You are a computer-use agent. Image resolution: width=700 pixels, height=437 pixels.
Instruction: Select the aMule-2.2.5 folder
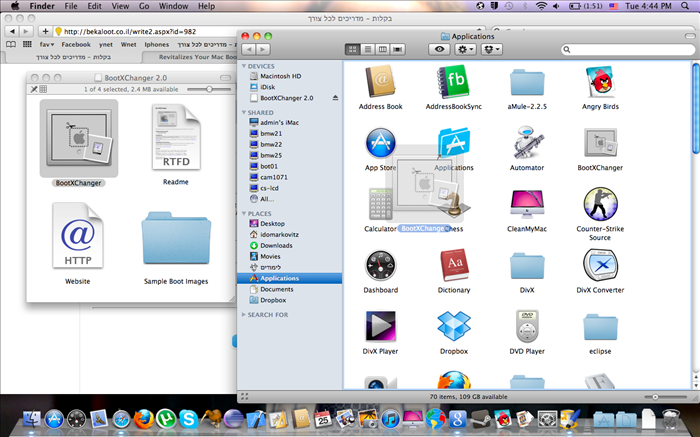[527, 83]
